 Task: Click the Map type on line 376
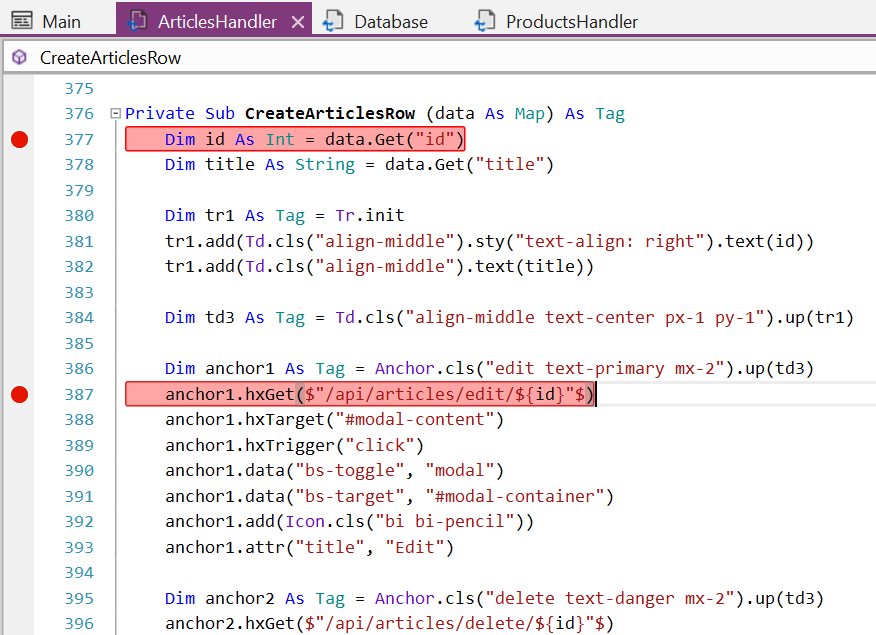point(529,113)
